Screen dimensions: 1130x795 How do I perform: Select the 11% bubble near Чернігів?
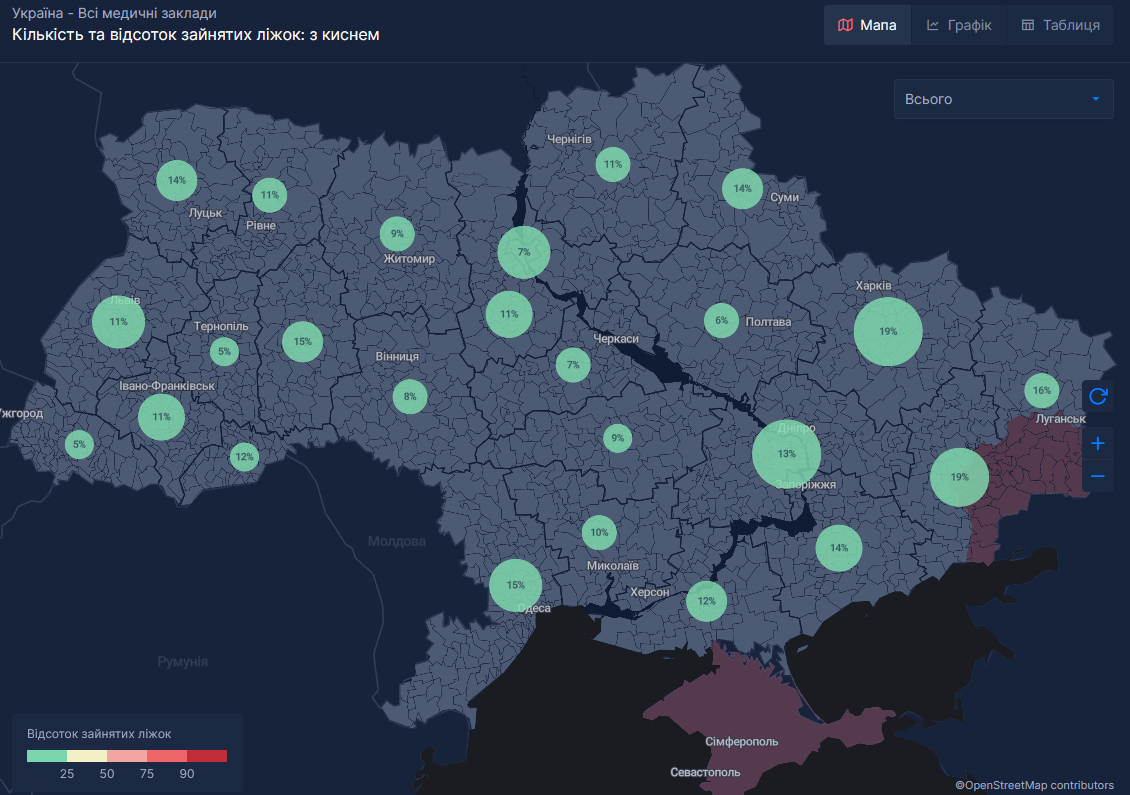613,164
